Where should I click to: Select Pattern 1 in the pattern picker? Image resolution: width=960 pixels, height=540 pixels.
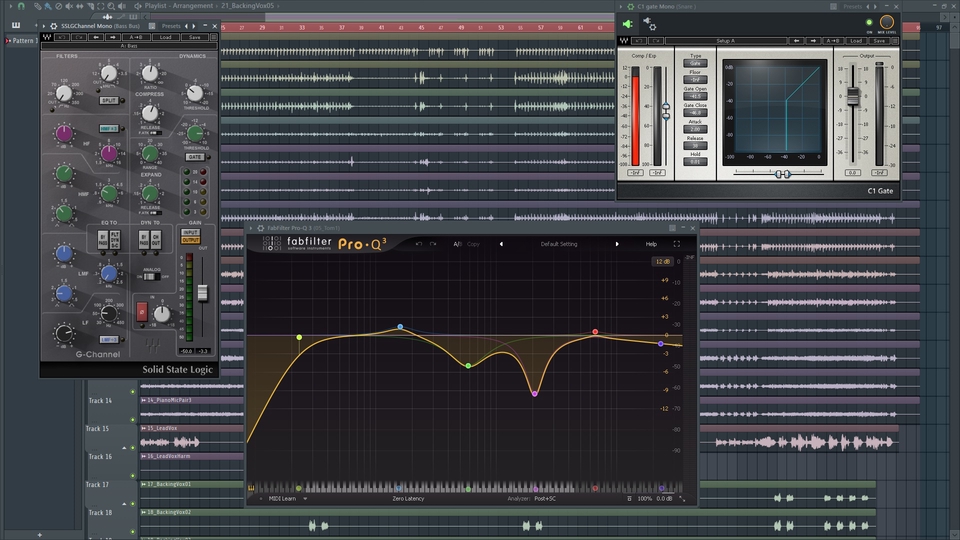point(23,40)
